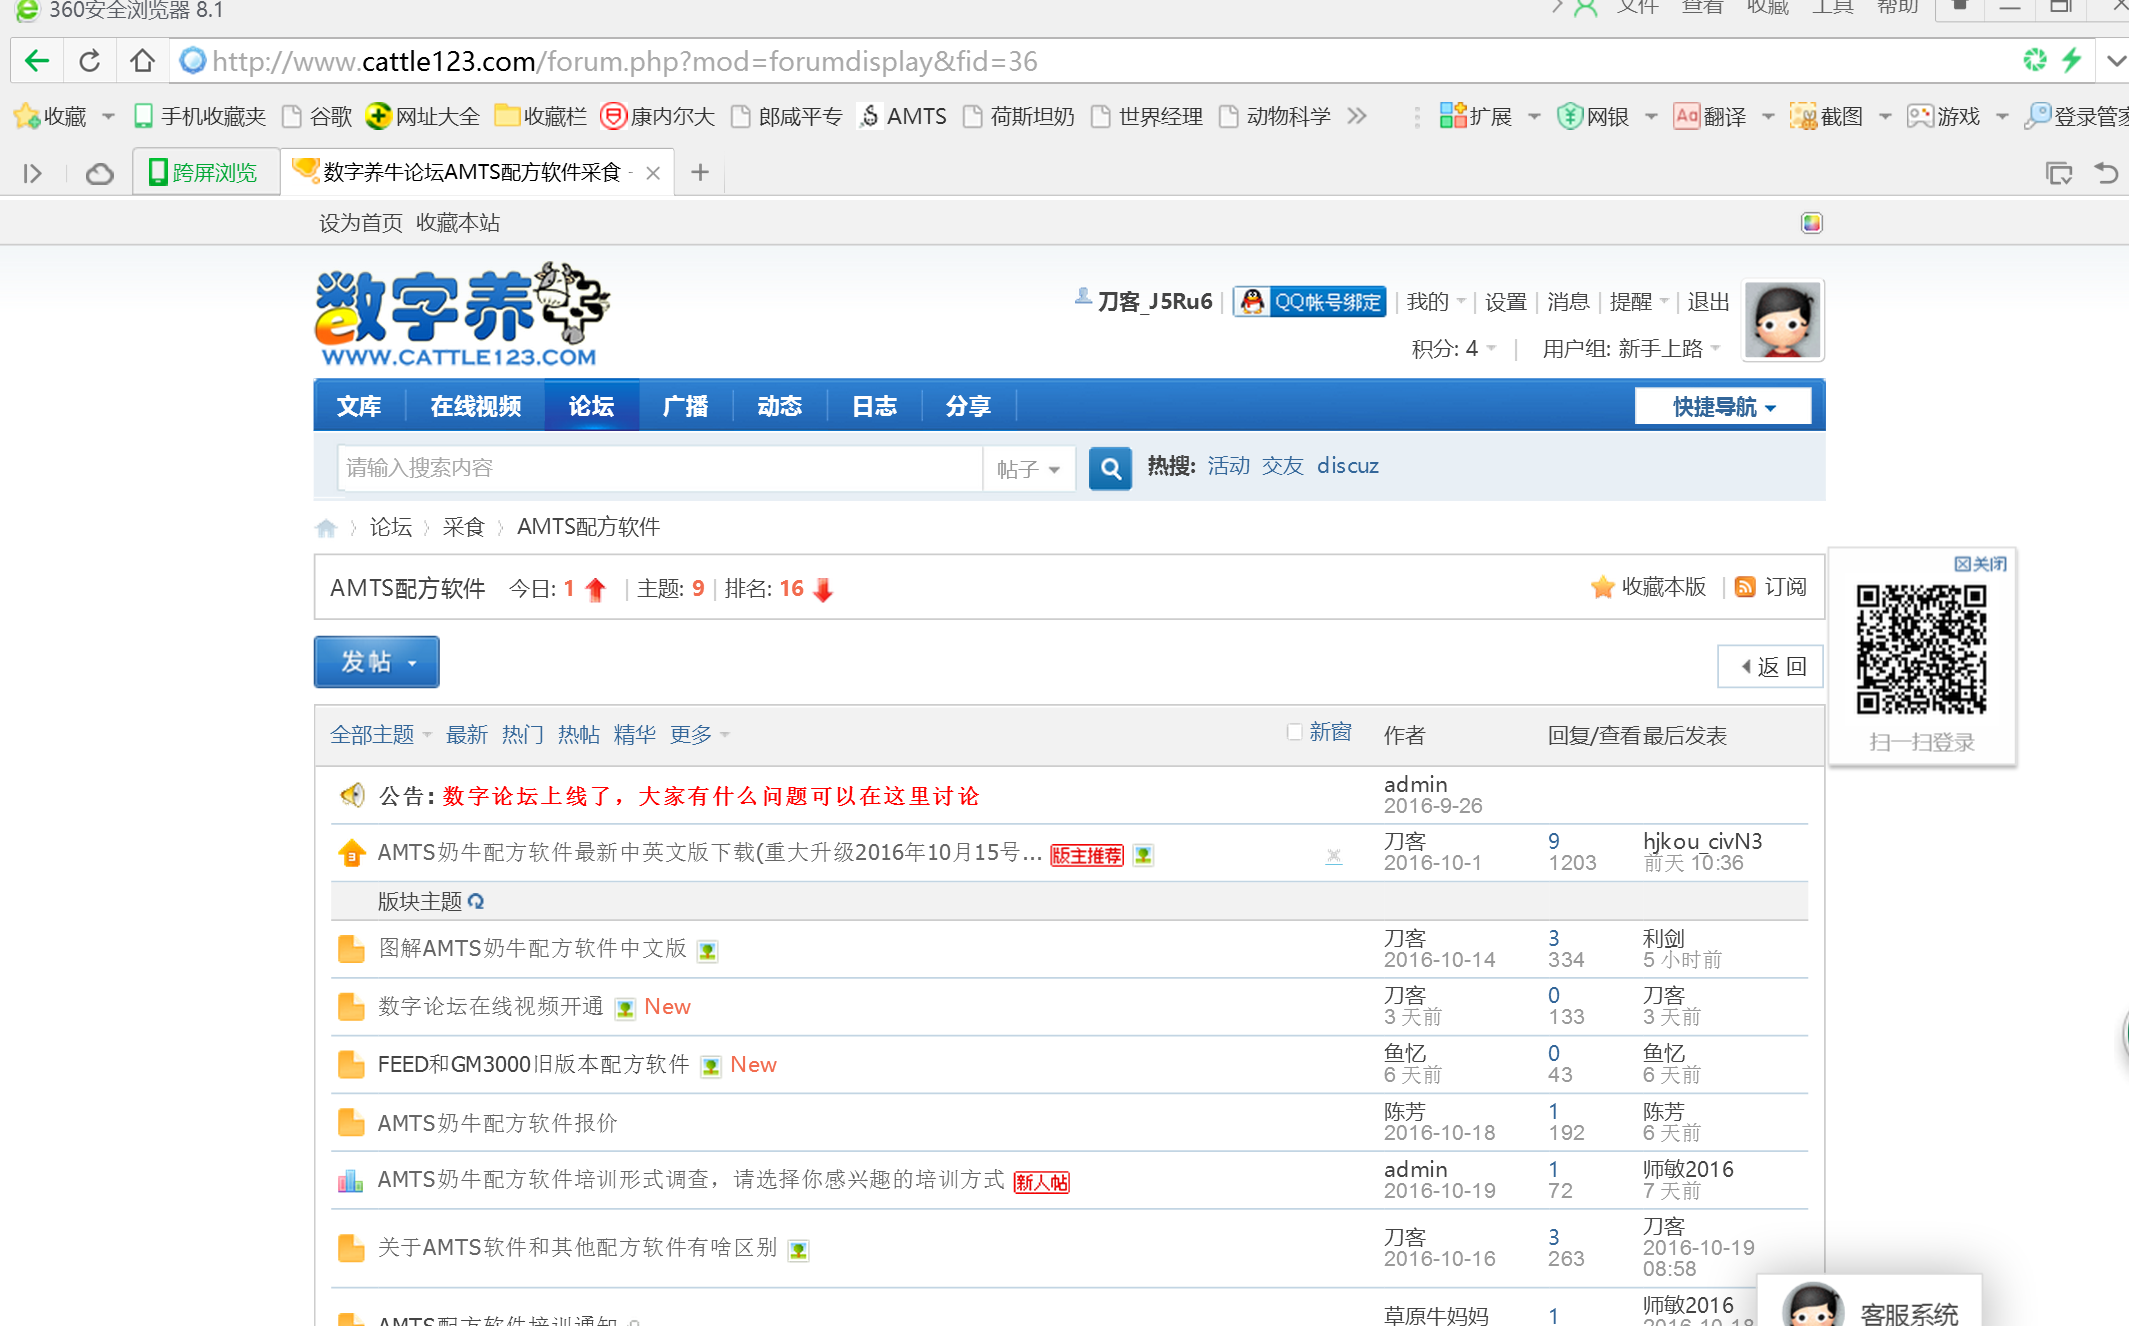2129x1326 pixels.
Task: Go back with the browser back arrow
Action: click(x=37, y=61)
